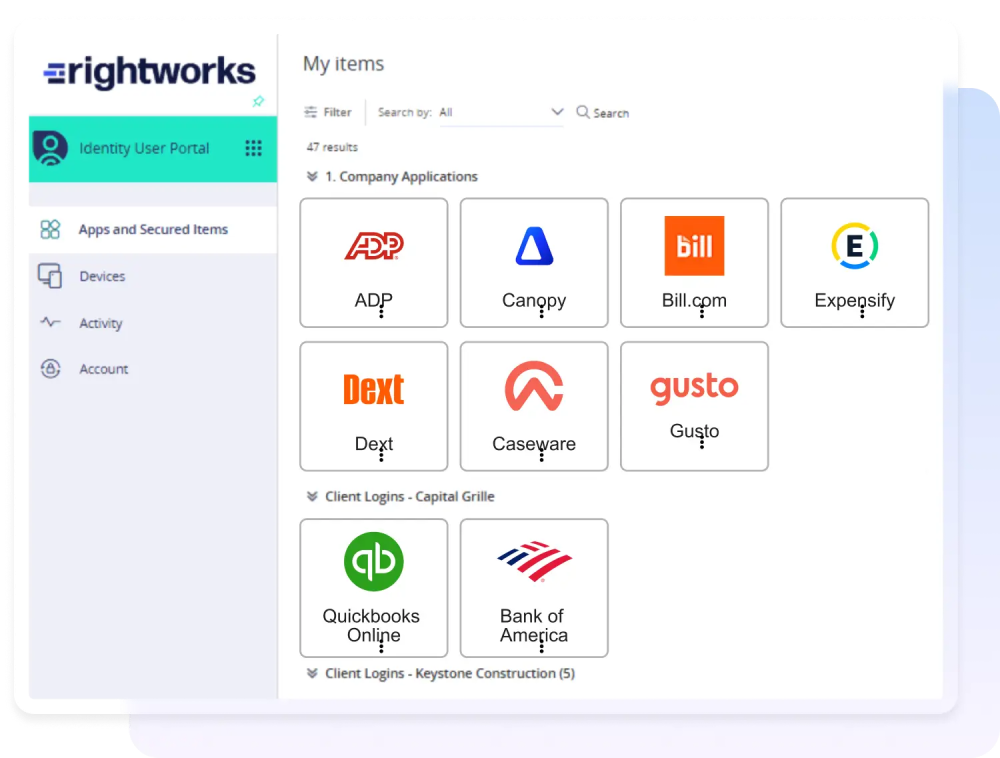
Task: Go to Account settings
Action: pyautogui.click(x=104, y=369)
